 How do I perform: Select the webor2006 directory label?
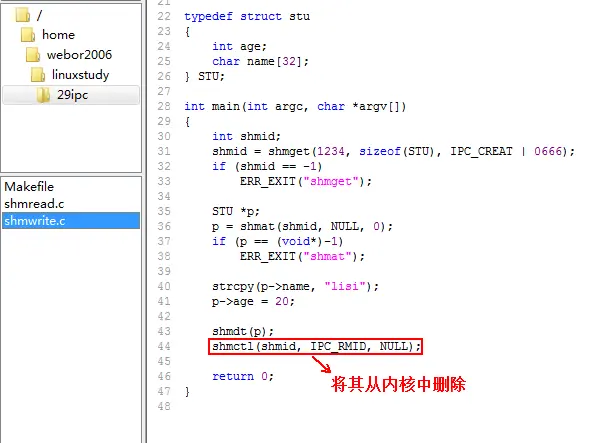point(79,55)
